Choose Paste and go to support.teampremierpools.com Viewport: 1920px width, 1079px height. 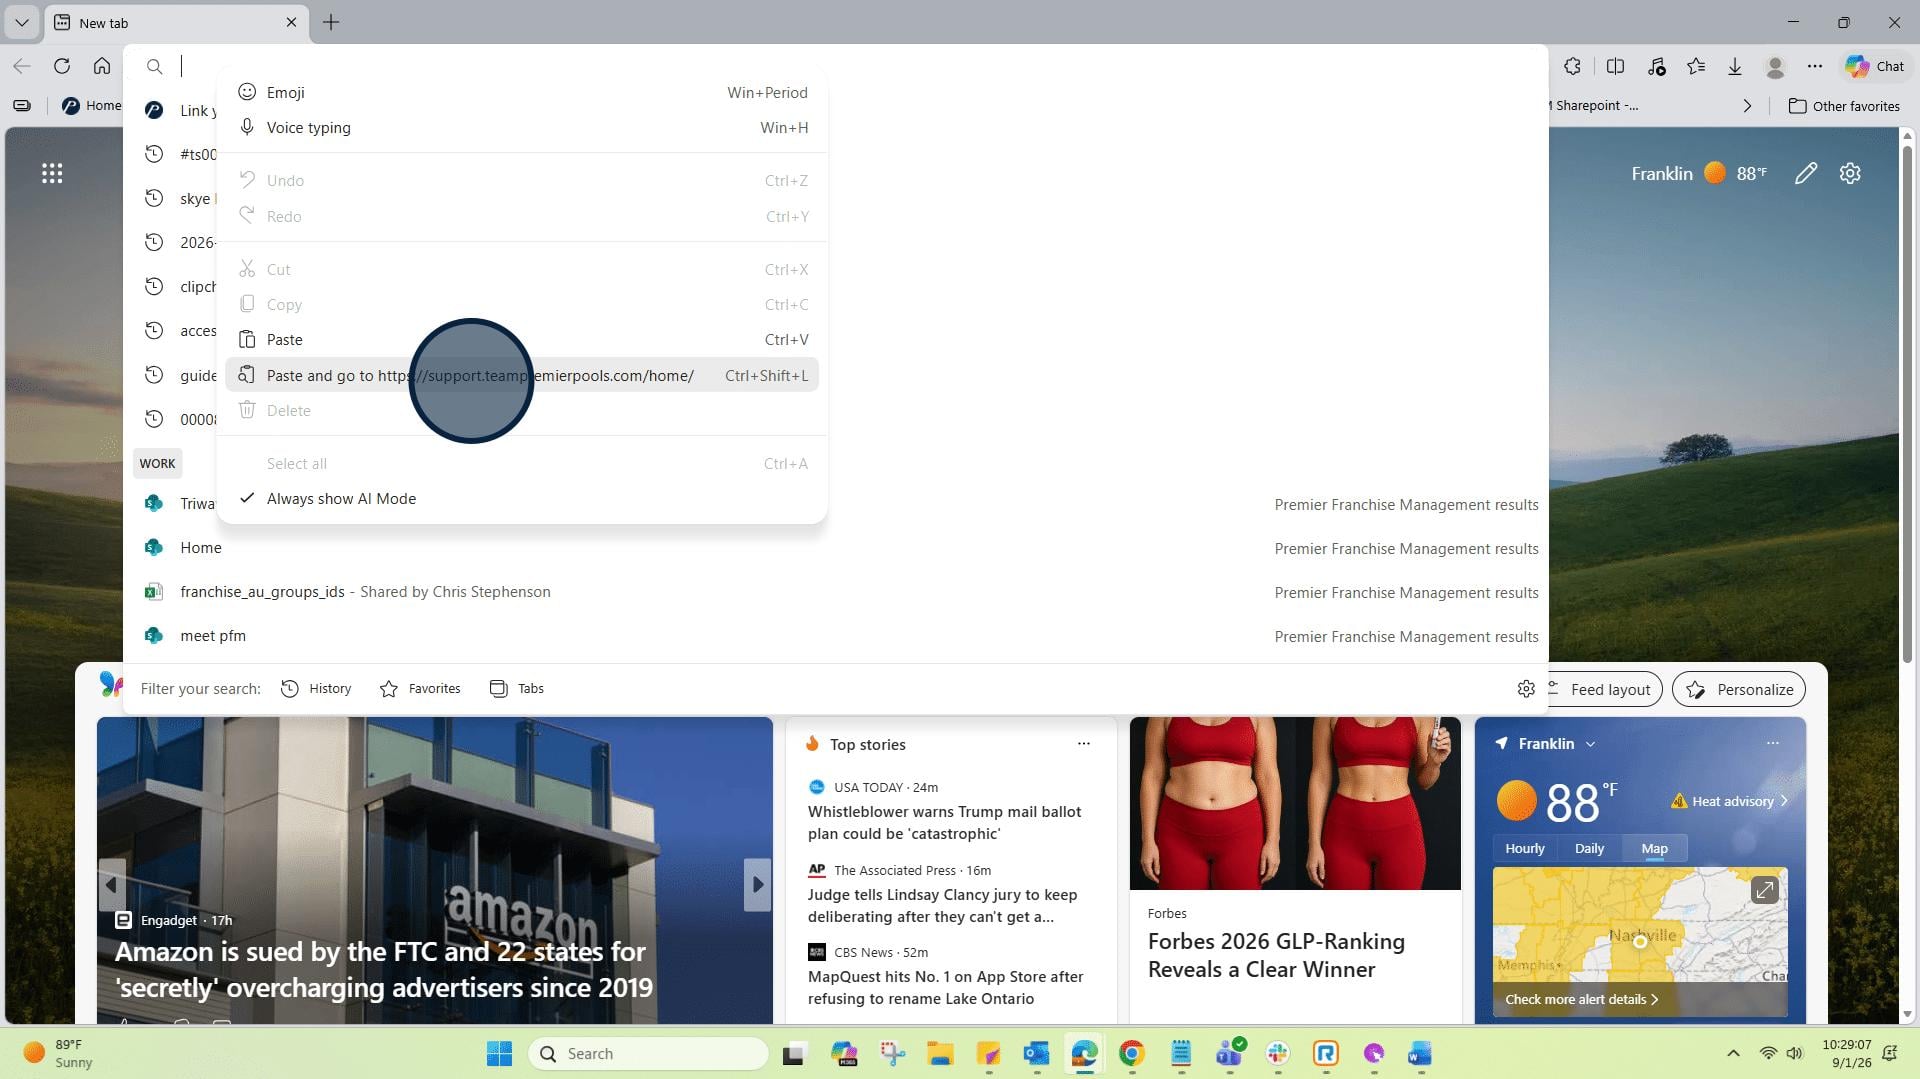[x=521, y=376]
